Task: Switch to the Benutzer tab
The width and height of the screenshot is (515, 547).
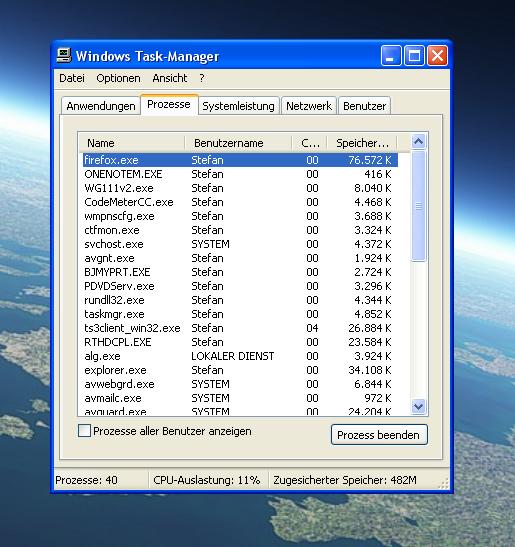Action: point(364,106)
